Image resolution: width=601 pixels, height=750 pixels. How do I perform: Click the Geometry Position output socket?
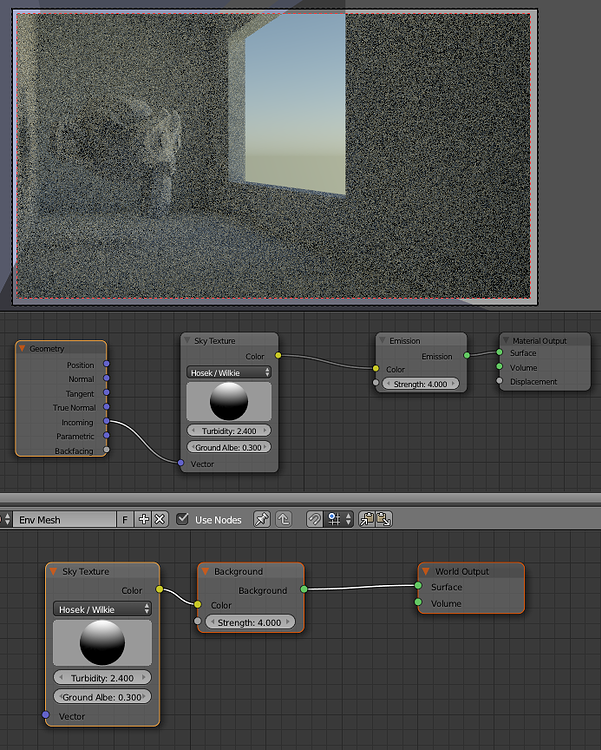coord(106,364)
